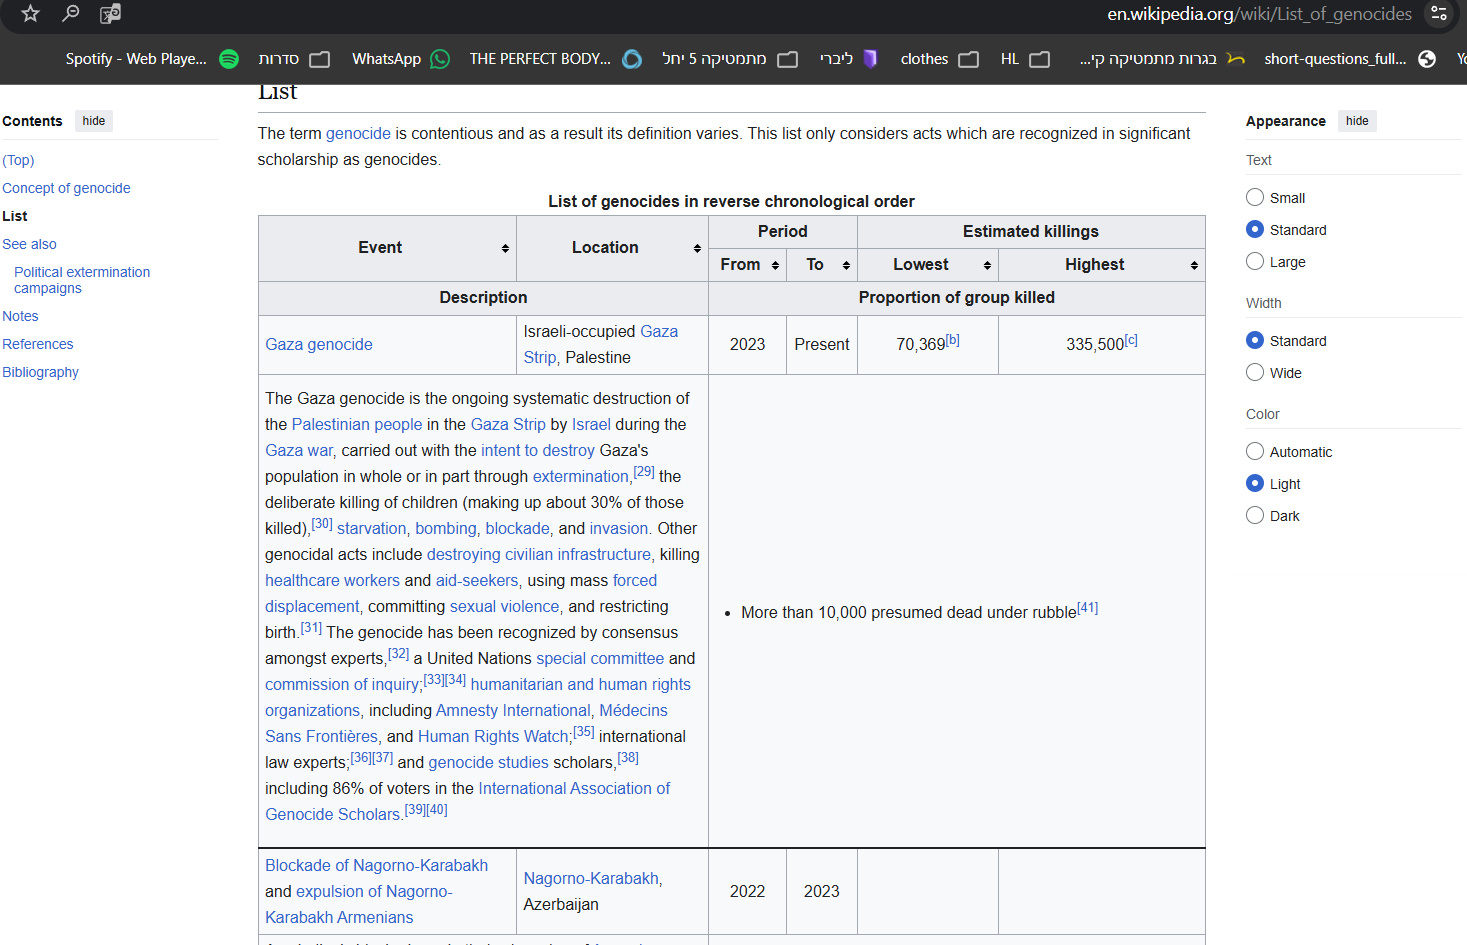The width and height of the screenshot is (1467, 945).
Task: Open the Amnesty International link
Action: click(x=513, y=710)
